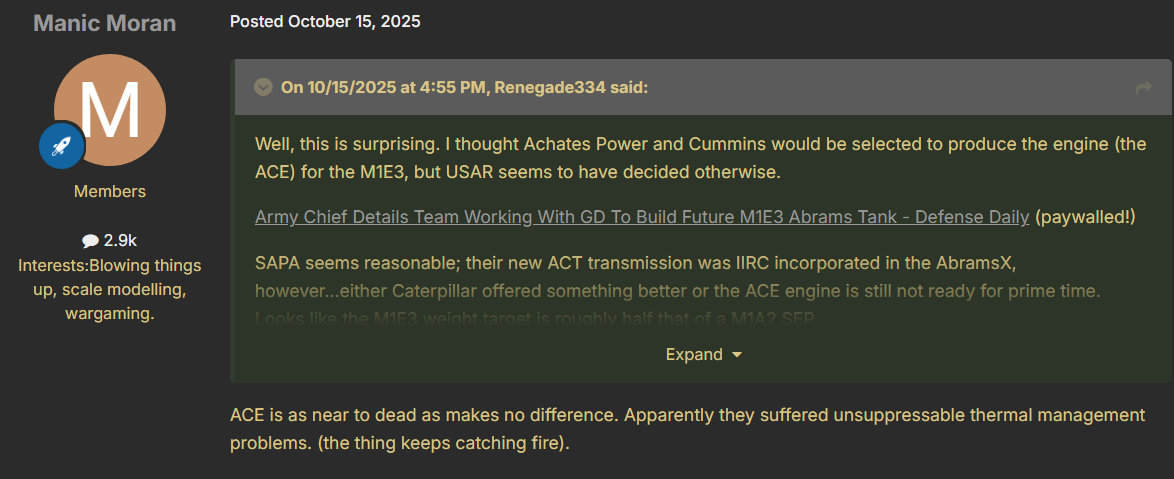1174x479 pixels.
Task: Expand the truncated quote text
Action: (x=694, y=354)
